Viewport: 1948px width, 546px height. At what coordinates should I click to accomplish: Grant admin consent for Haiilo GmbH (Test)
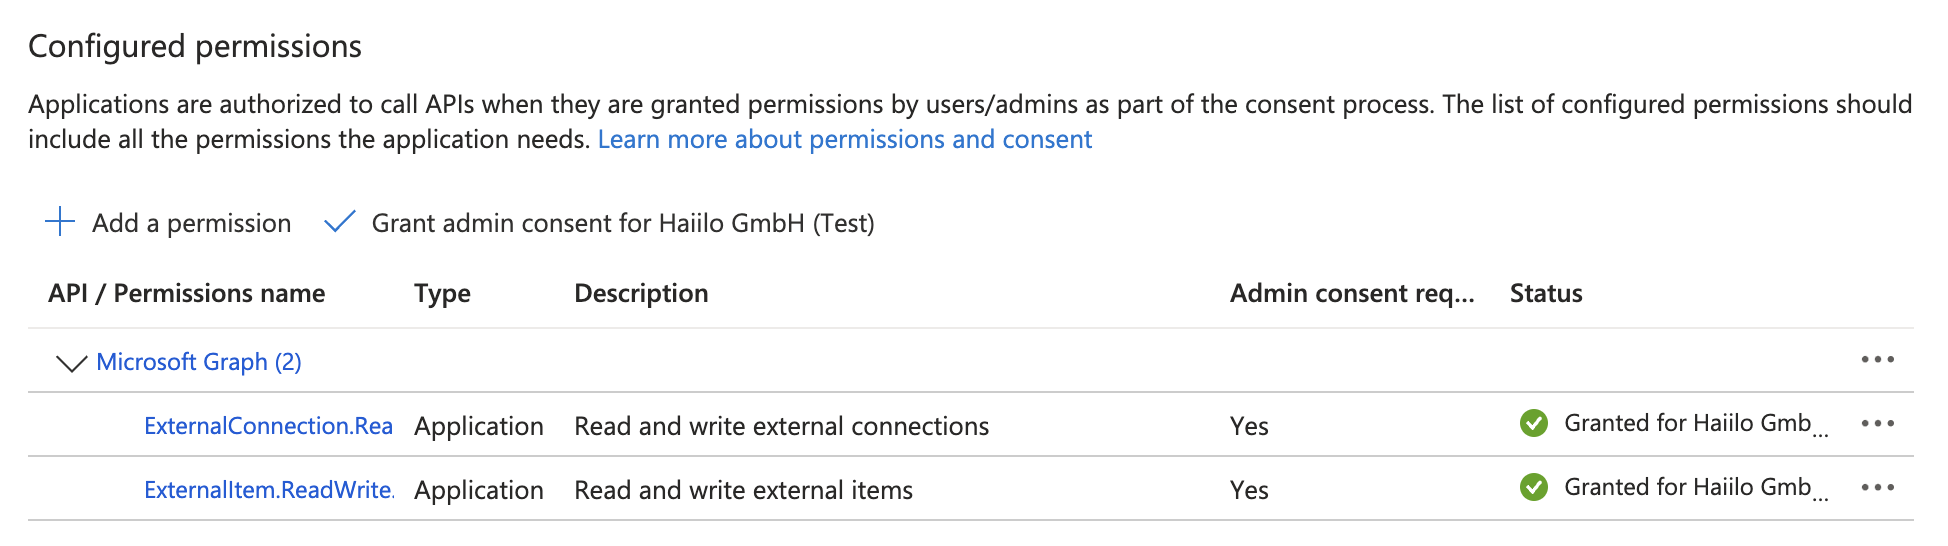tap(622, 223)
